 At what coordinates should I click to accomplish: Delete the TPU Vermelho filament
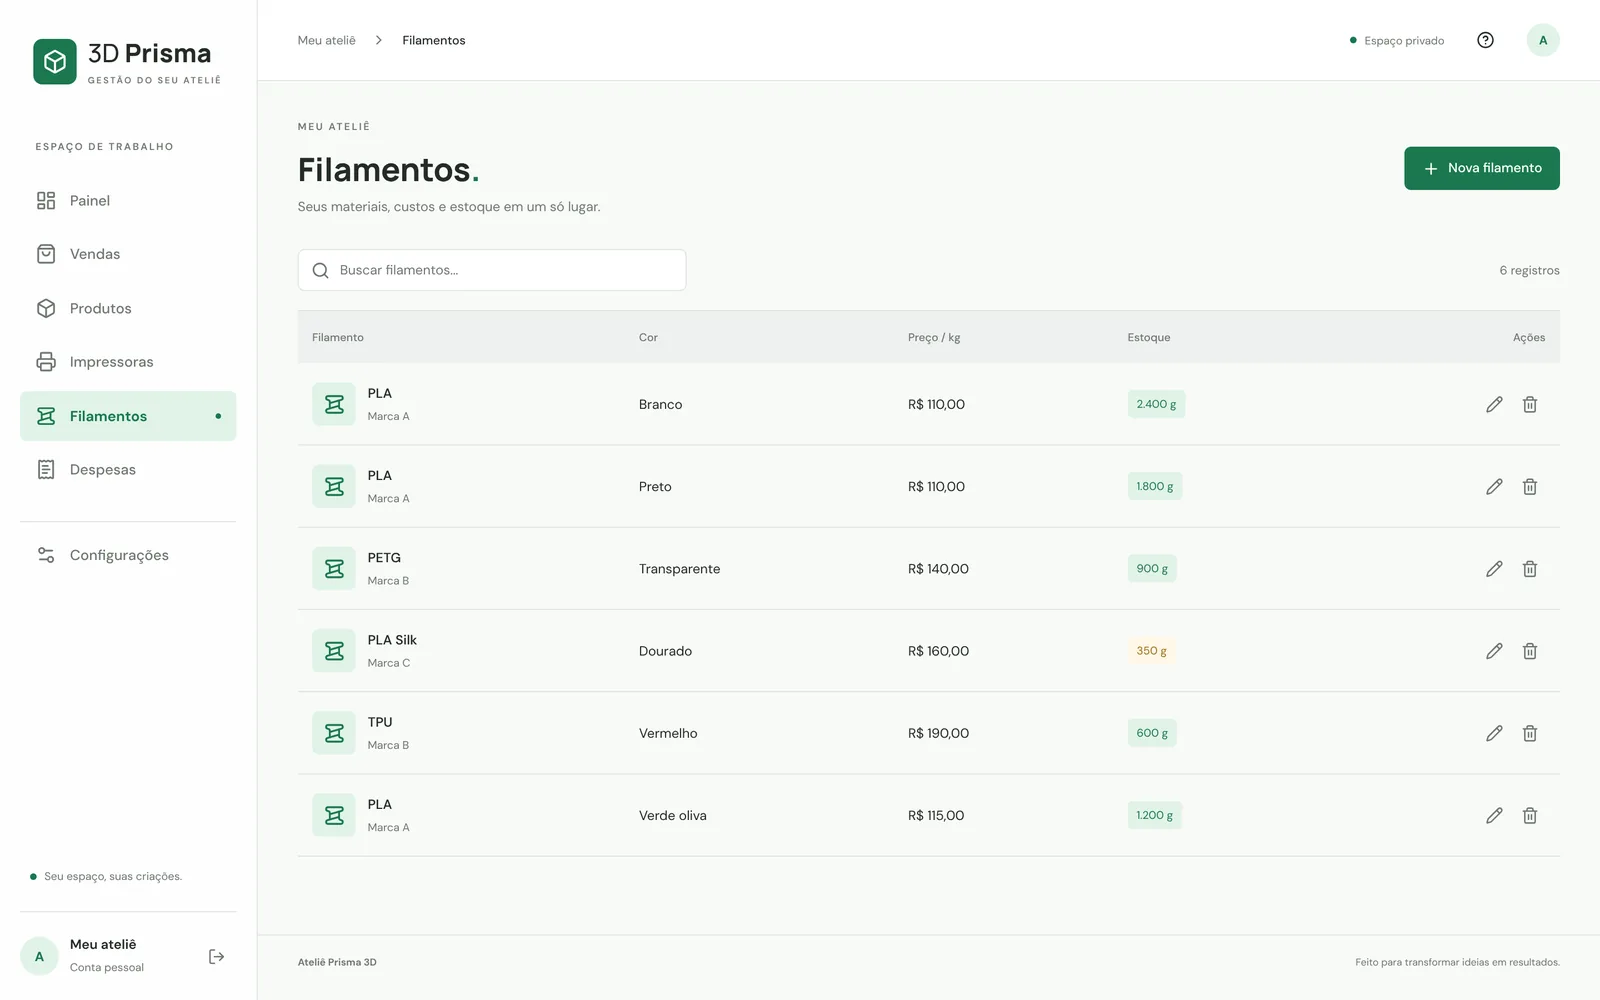[1530, 733]
